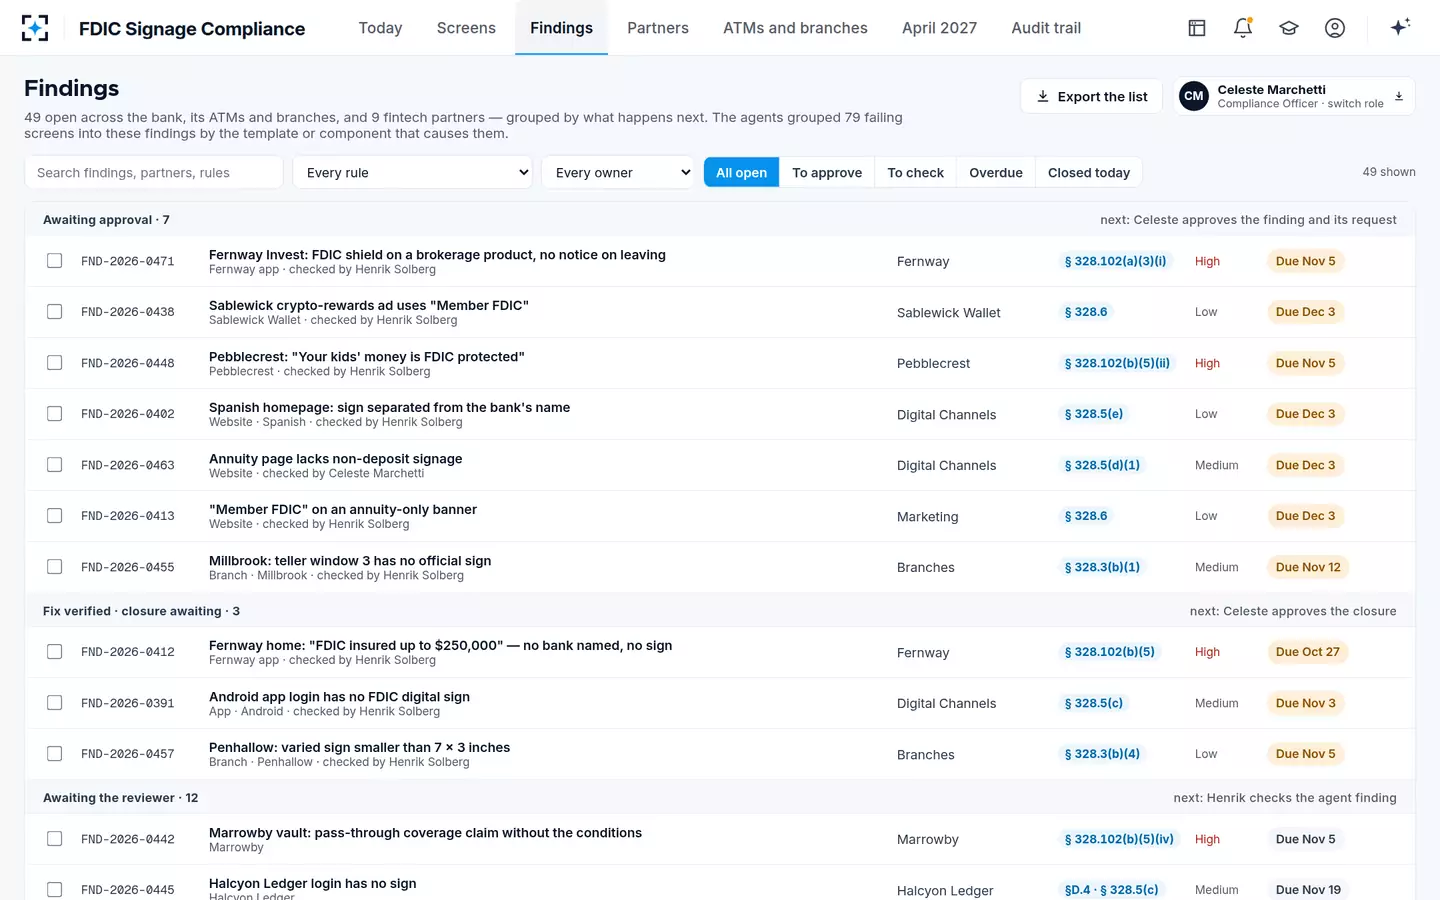
Task: Select checkbox for FND-2026-0471
Action: coord(55,261)
